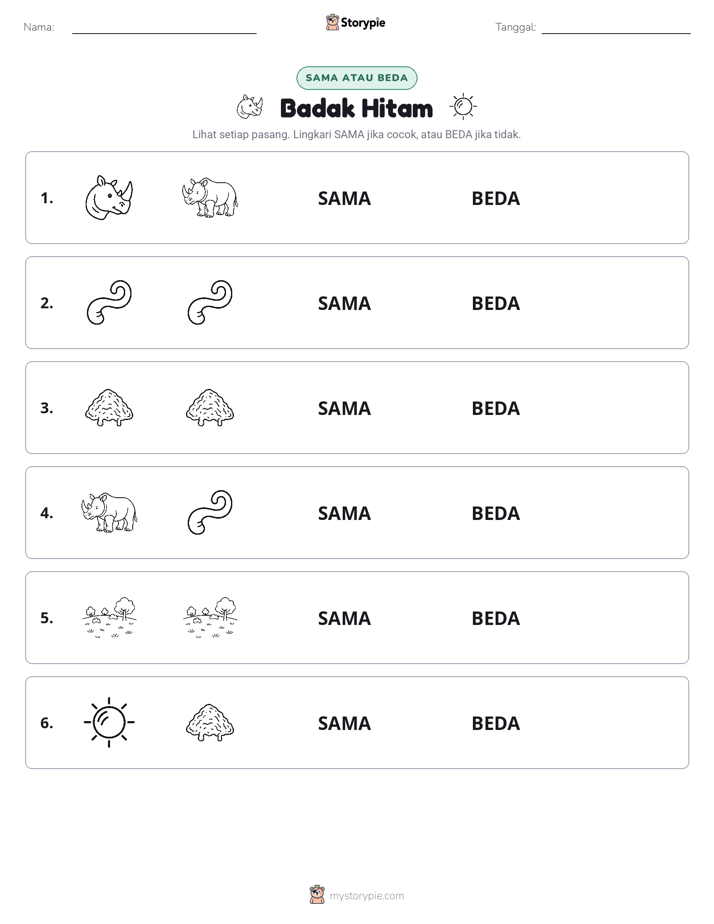Select the first savanna landscape icon in row 5
This screenshot has width=714, height=924.
click(x=109, y=617)
